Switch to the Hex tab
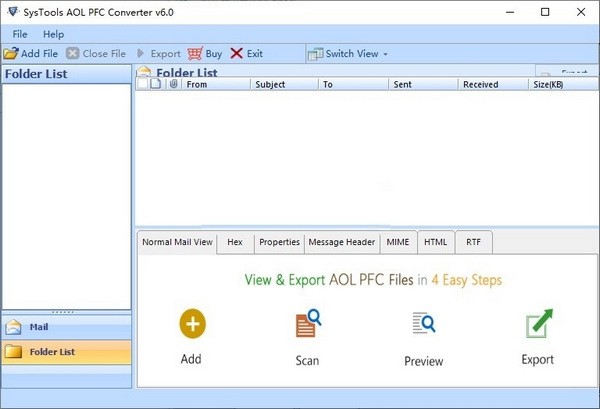600x409 pixels. click(x=235, y=242)
